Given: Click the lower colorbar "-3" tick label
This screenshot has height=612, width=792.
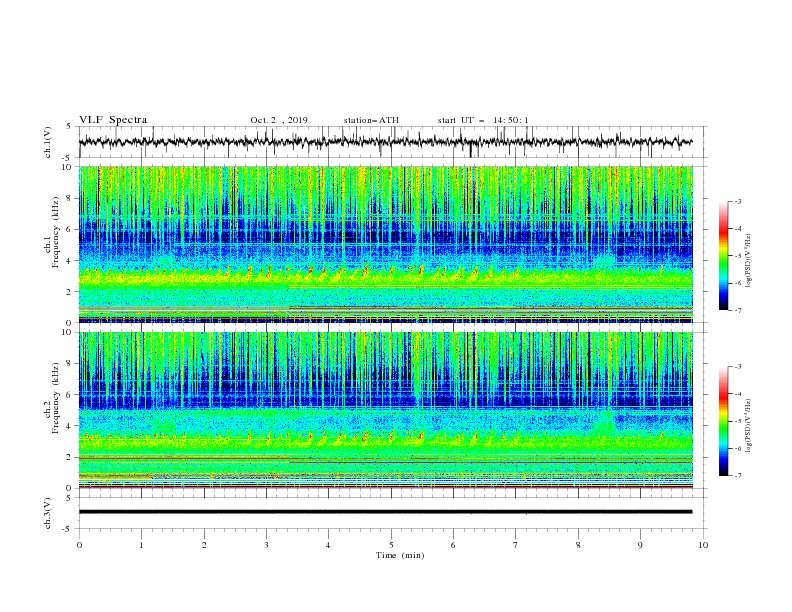Looking at the screenshot, I should [x=738, y=367].
